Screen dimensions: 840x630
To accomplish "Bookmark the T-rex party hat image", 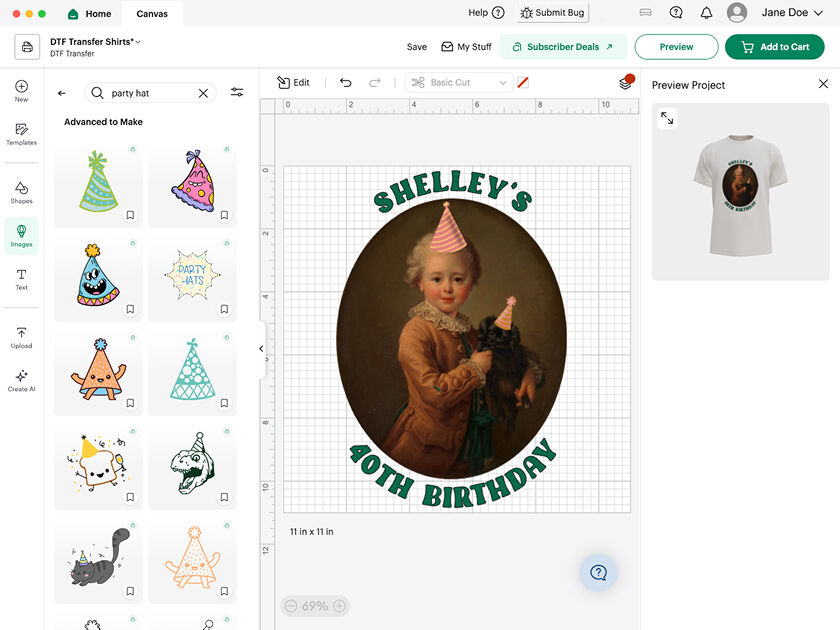I will [x=224, y=497].
